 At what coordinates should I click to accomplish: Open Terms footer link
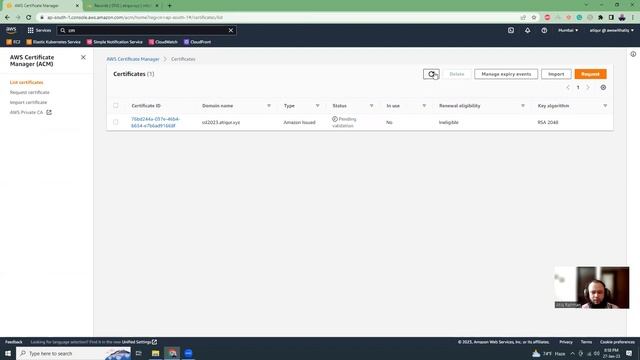click(586, 342)
